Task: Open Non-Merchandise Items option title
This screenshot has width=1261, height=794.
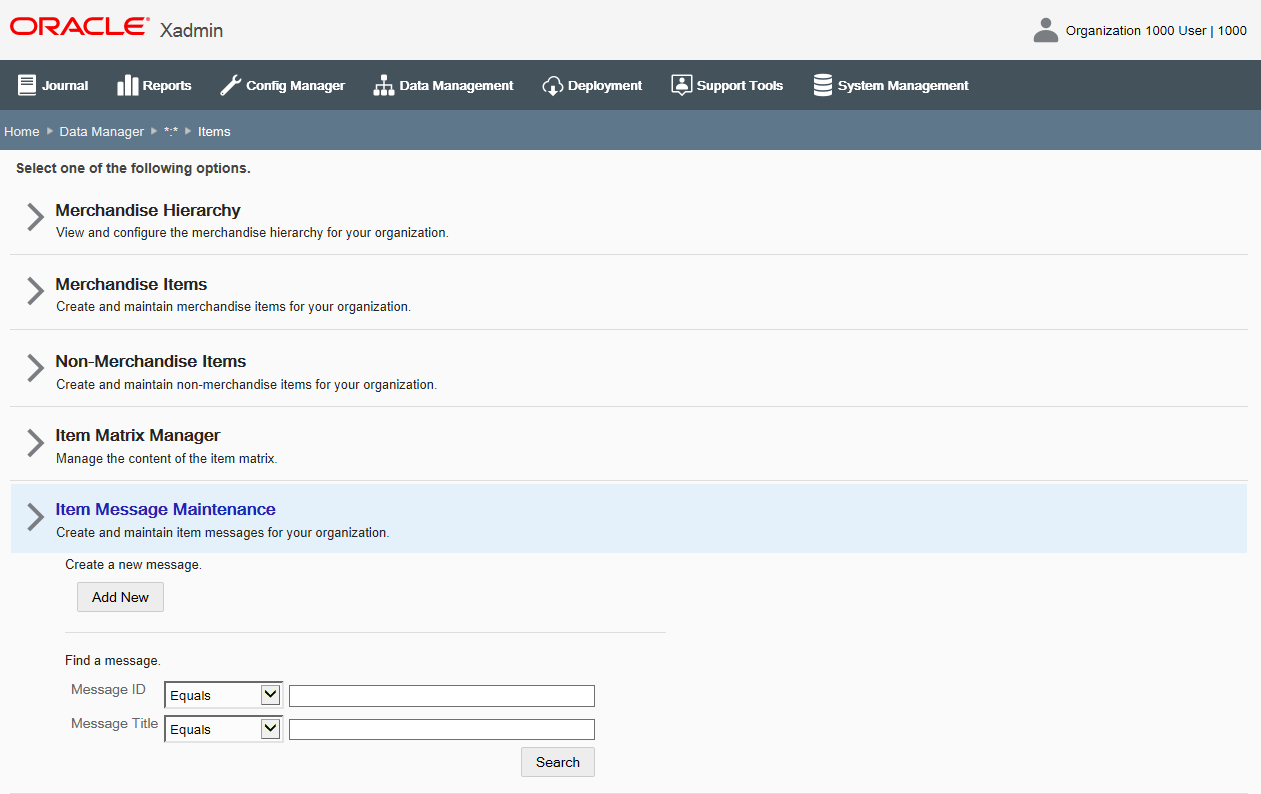Action: coord(151,362)
